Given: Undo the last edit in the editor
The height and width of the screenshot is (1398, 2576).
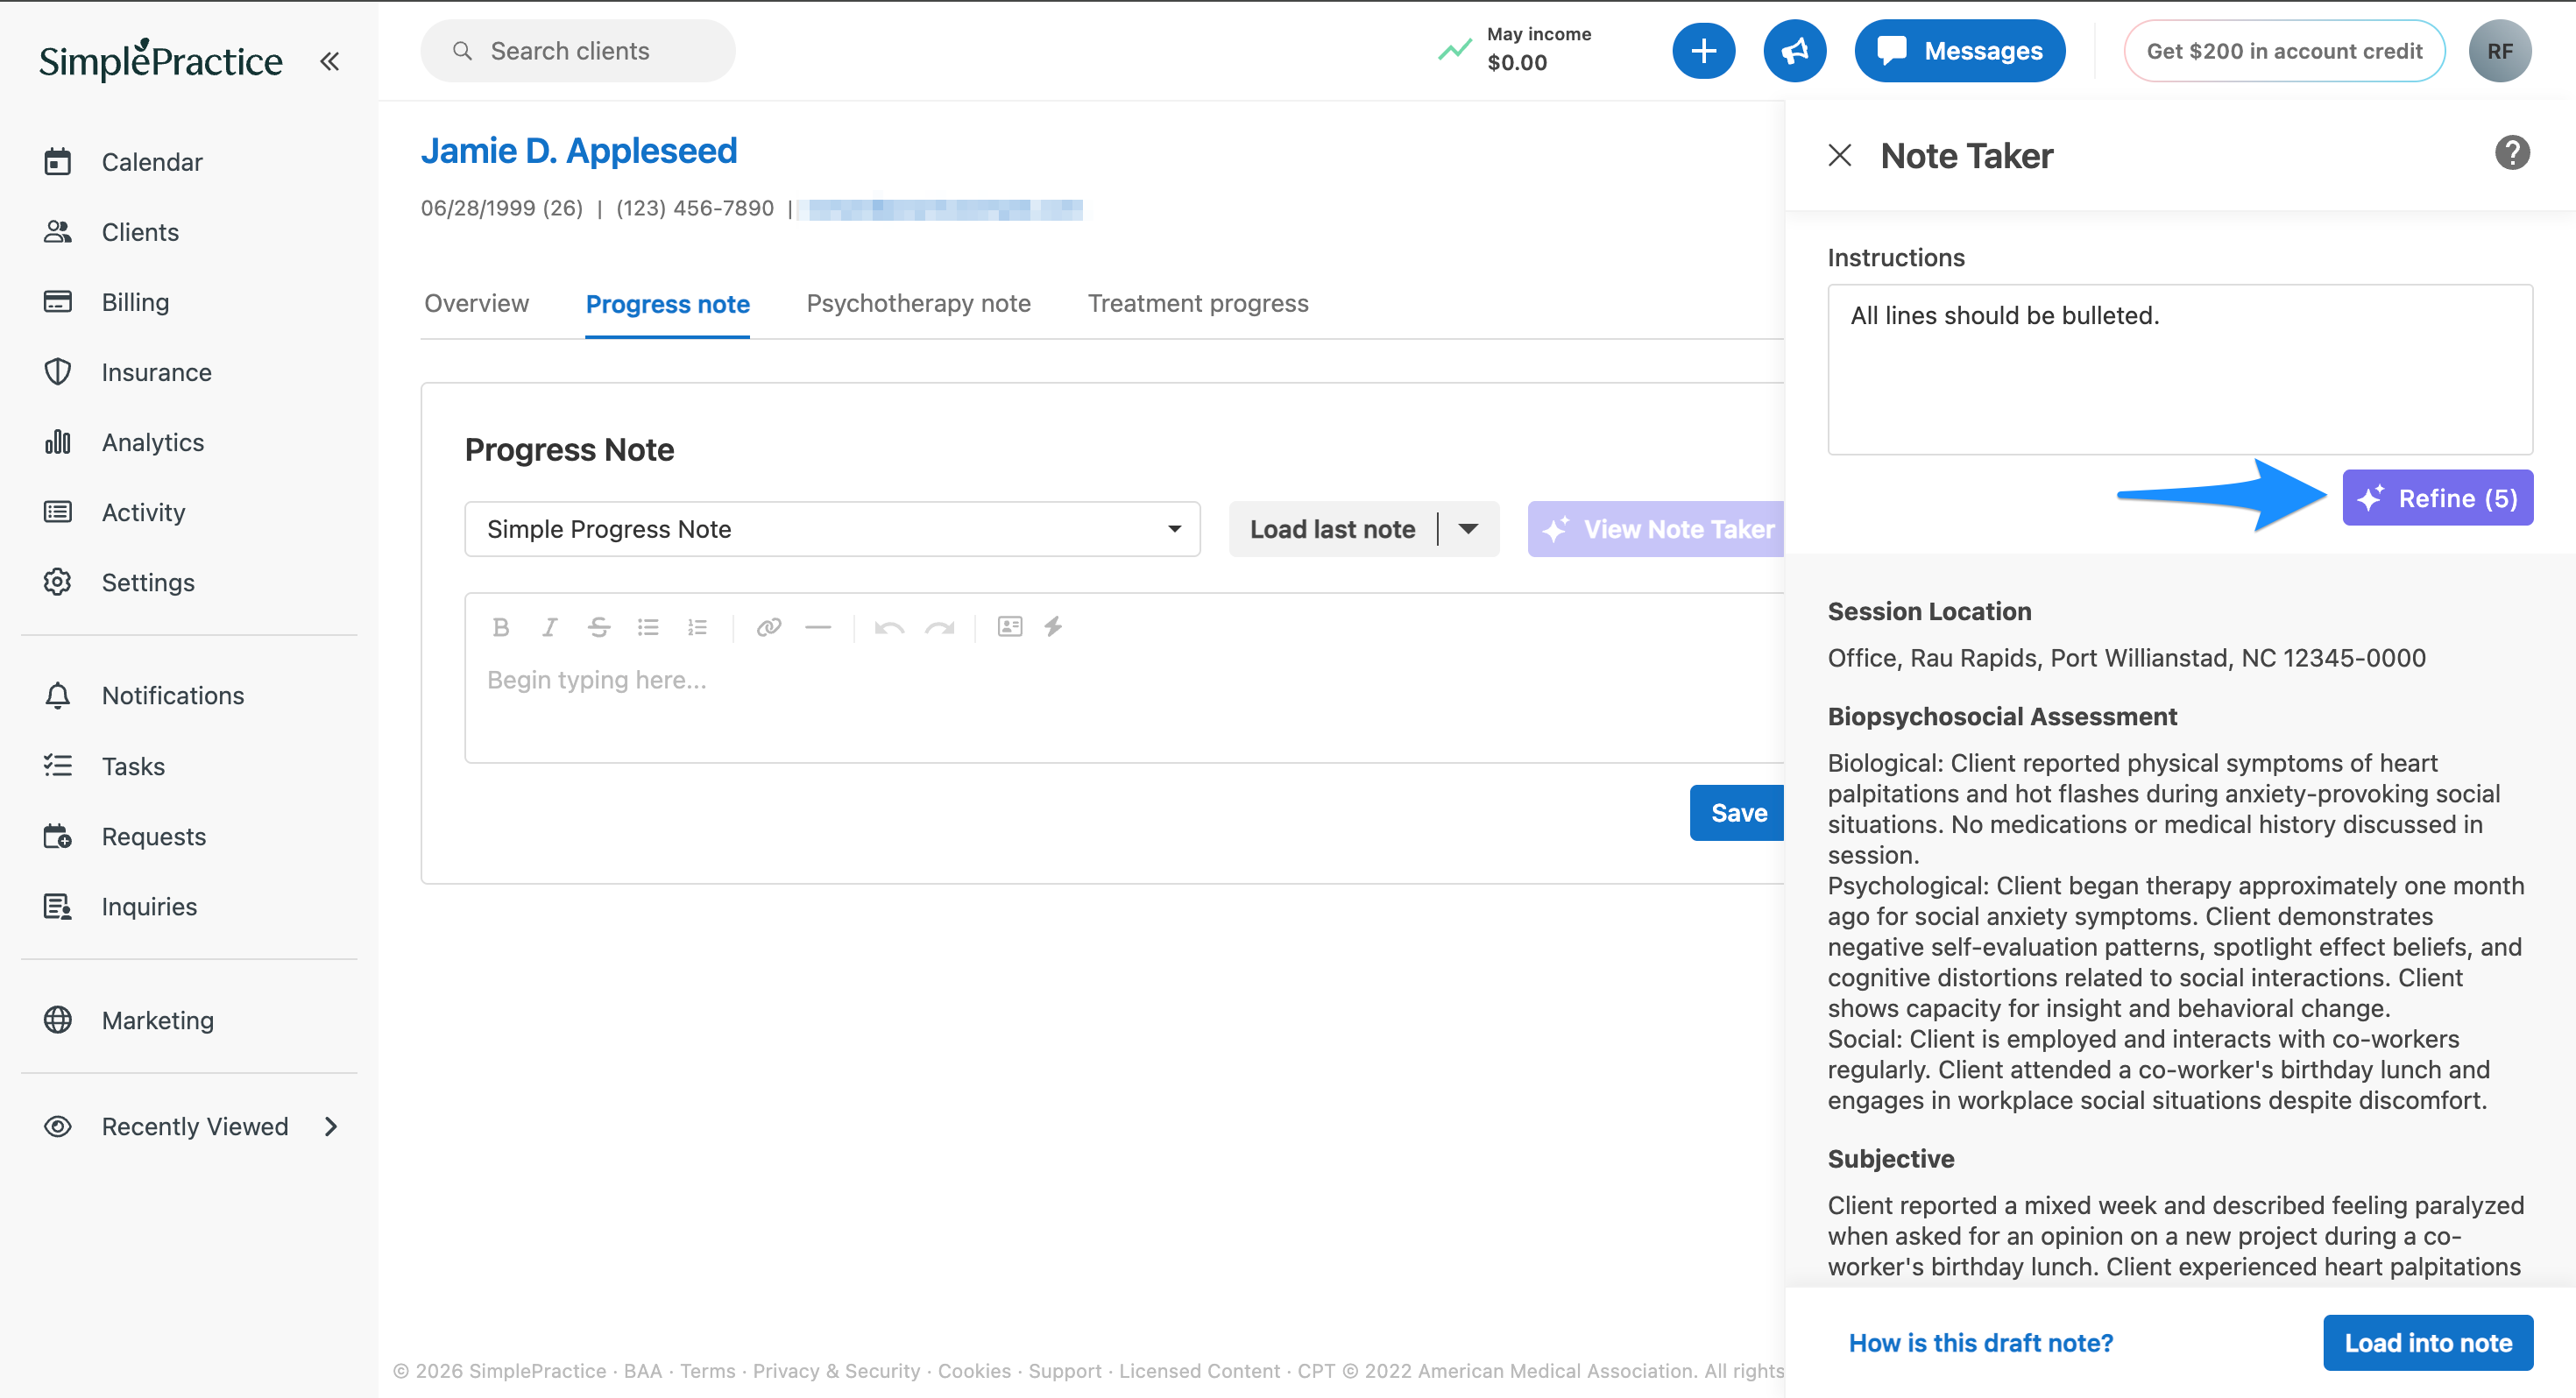Looking at the screenshot, I should coord(889,627).
